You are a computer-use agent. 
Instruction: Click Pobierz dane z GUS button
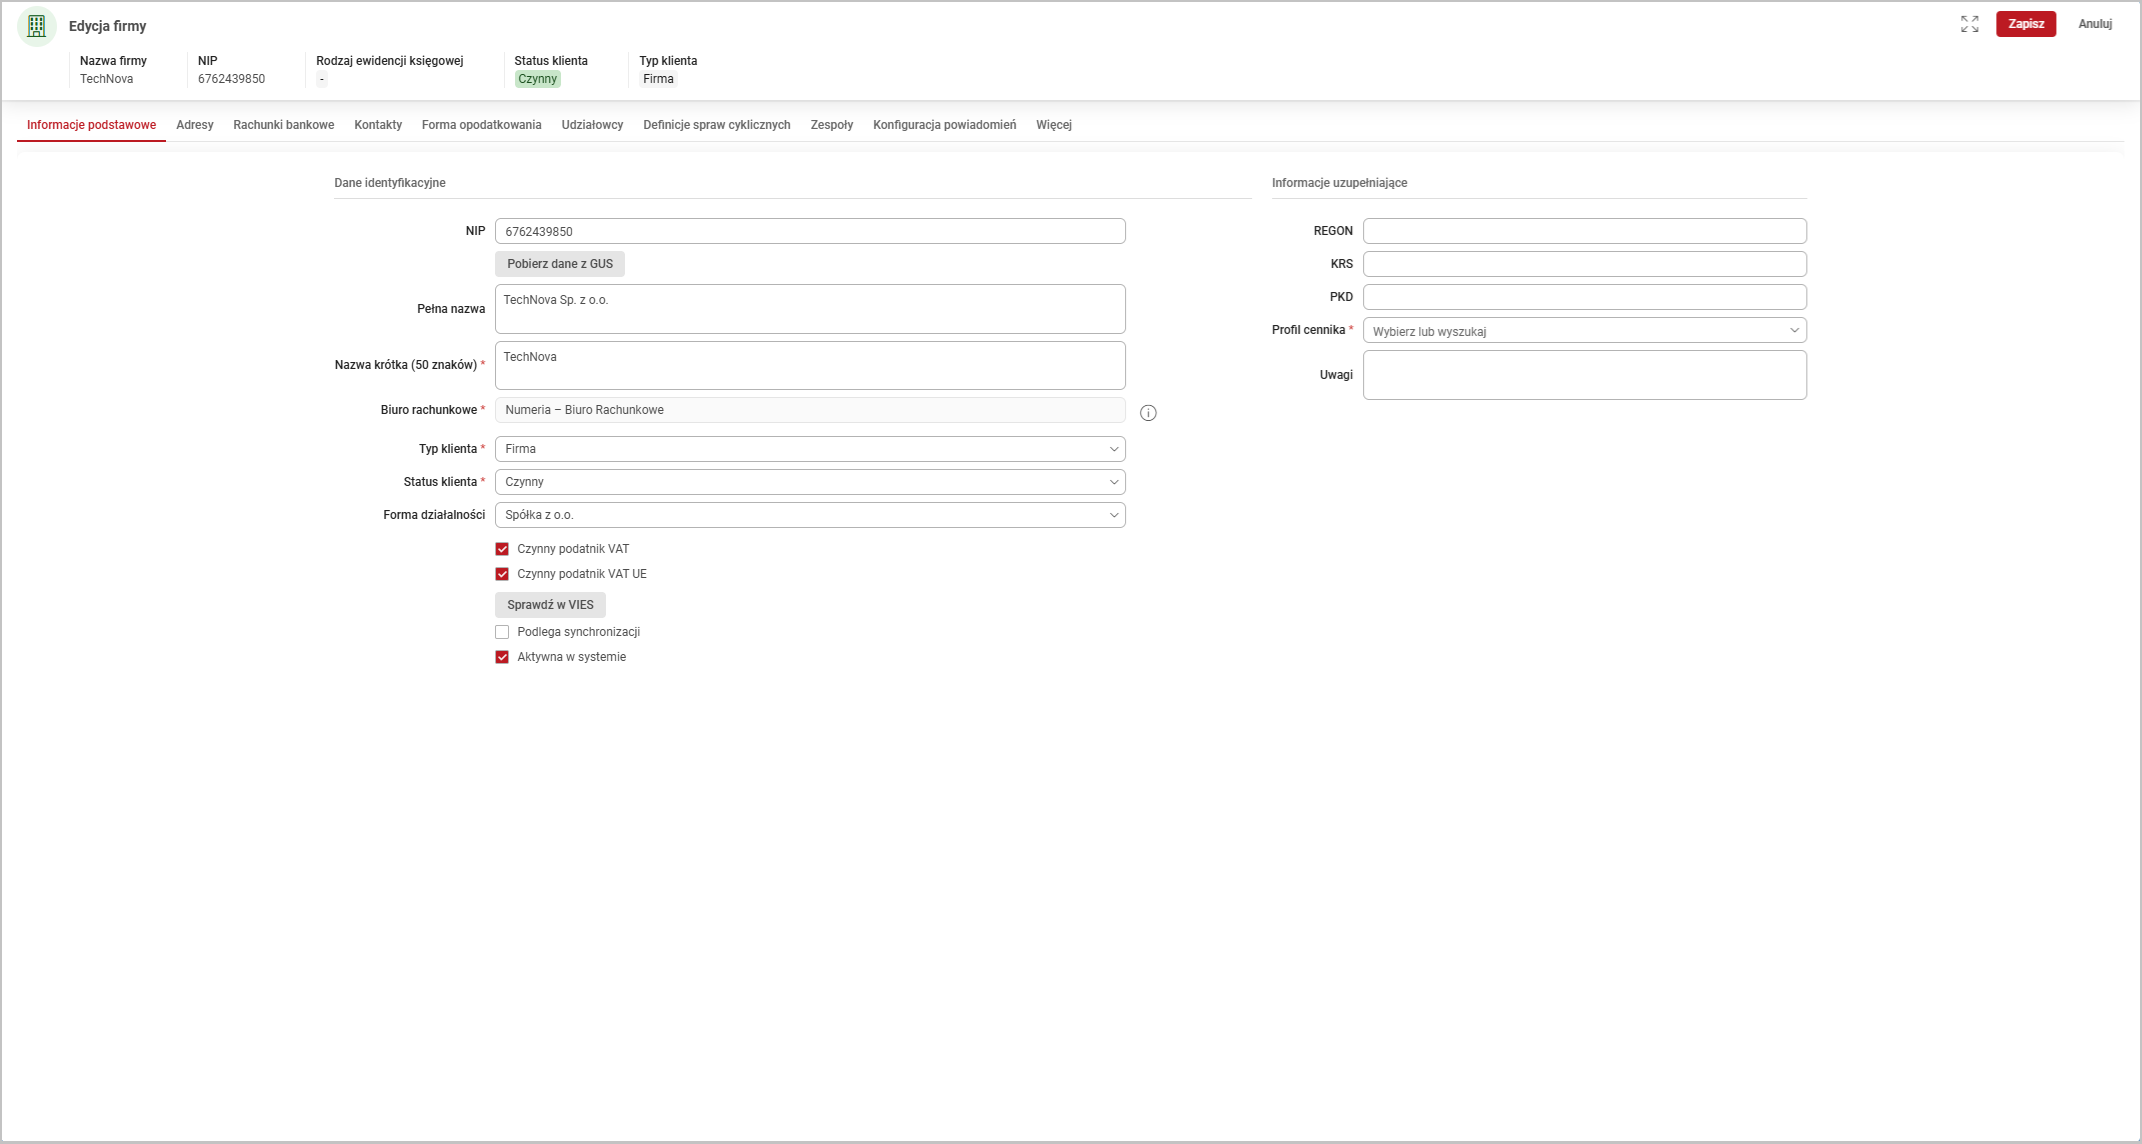[559, 264]
